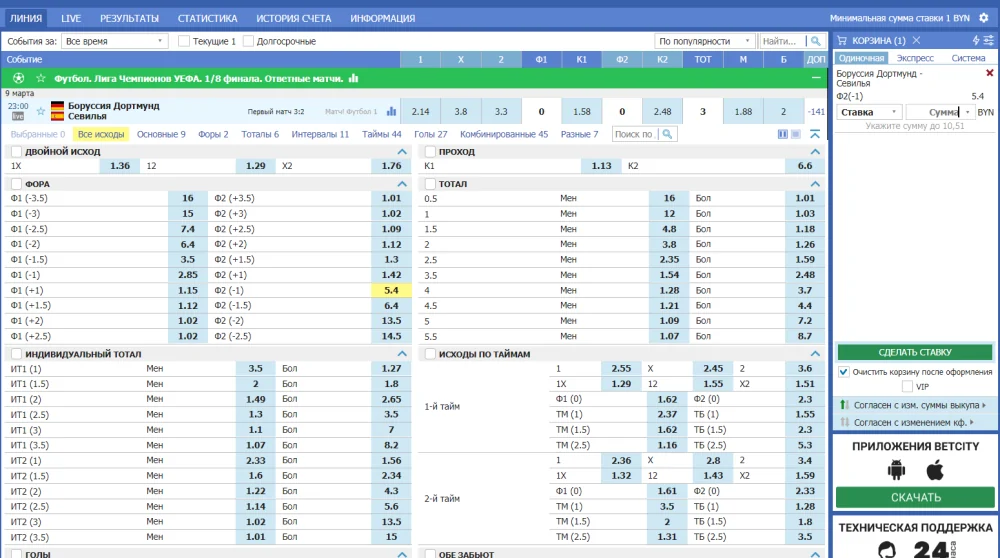Collapse the ФОРА section chevron
1000x558 pixels.
402,184
